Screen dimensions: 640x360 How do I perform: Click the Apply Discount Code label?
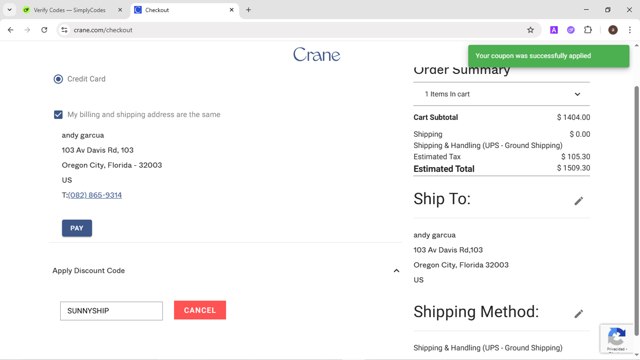(89, 271)
